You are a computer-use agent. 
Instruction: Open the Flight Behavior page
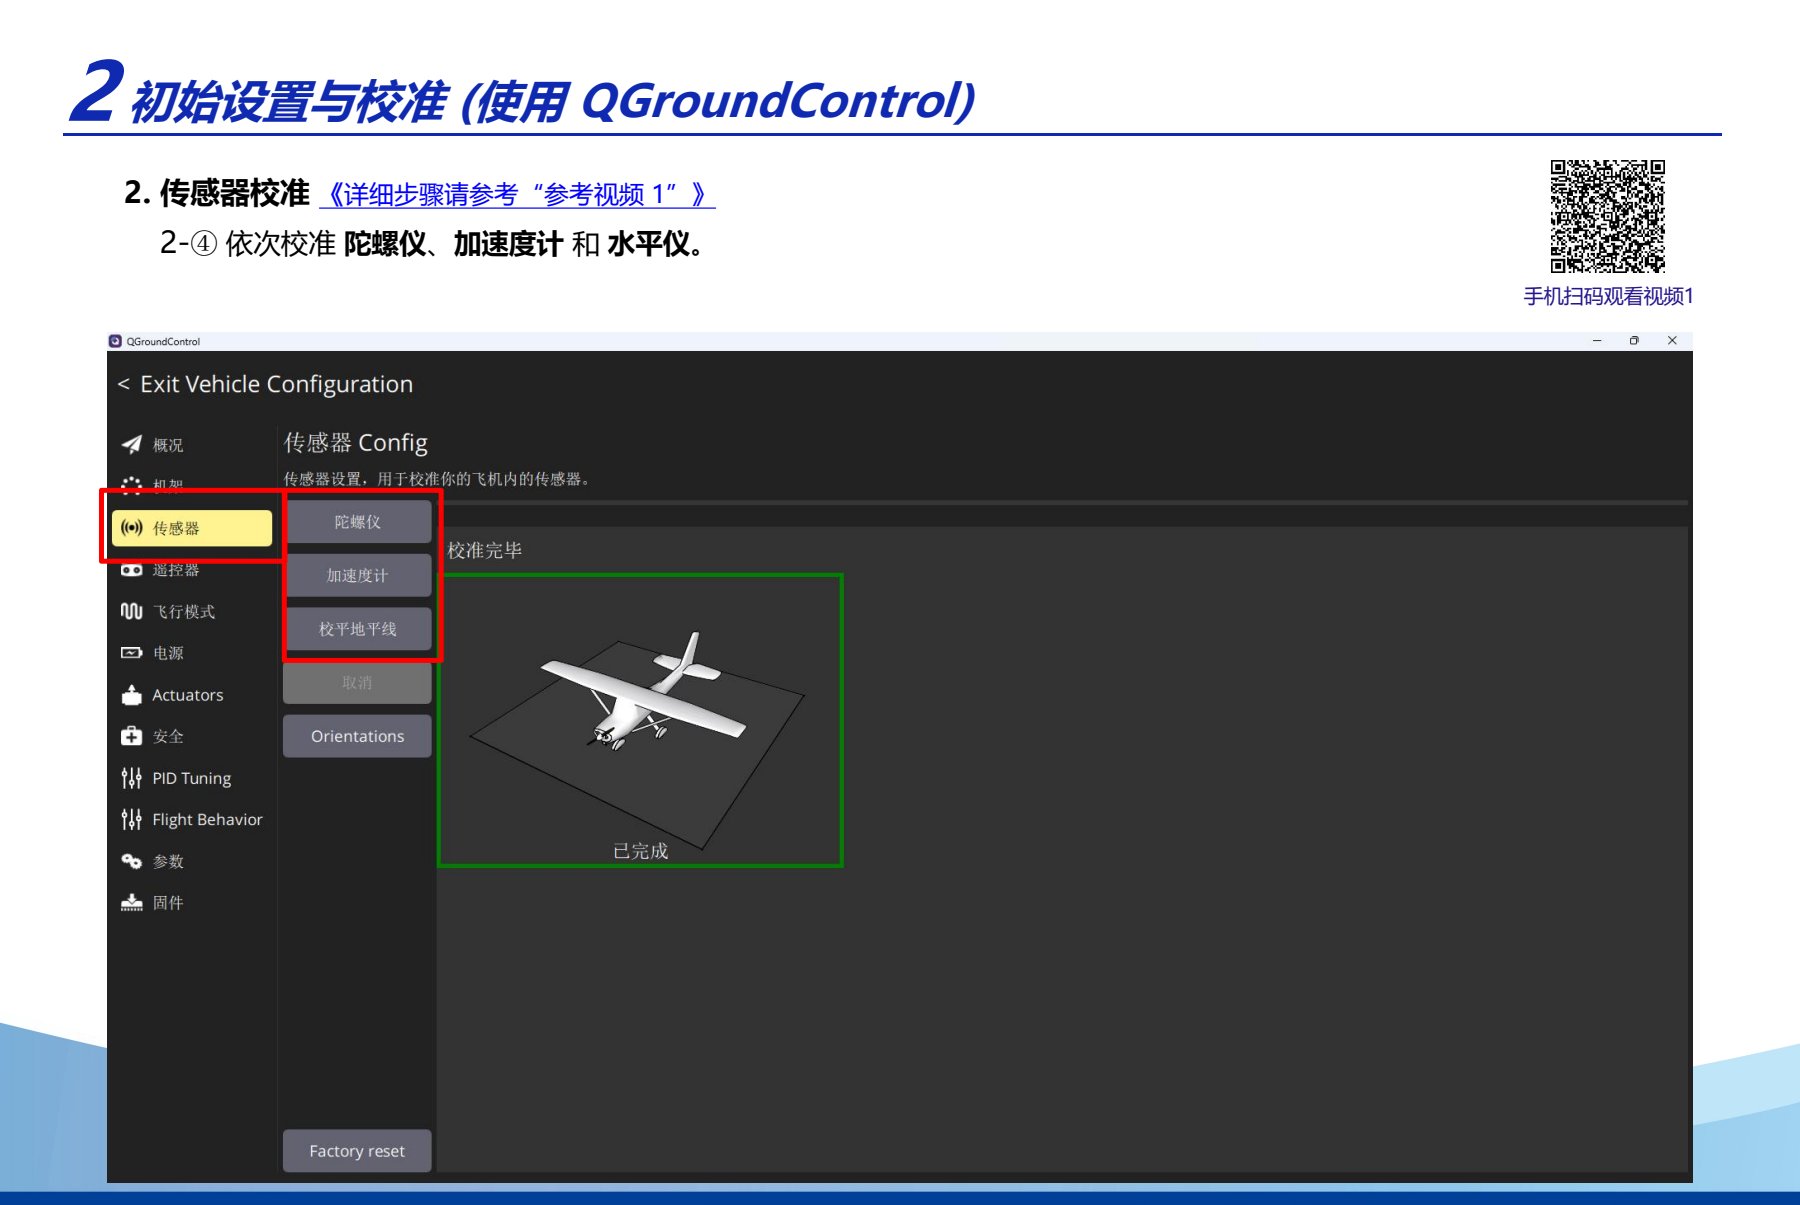point(192,820)
